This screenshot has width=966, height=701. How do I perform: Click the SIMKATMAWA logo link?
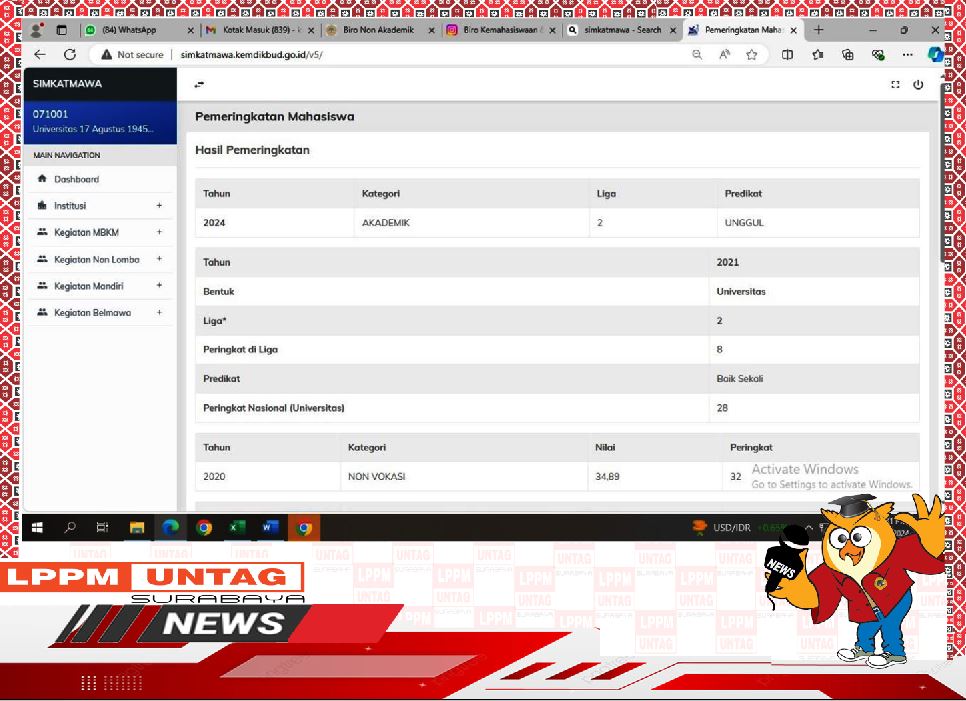(67, 84)
